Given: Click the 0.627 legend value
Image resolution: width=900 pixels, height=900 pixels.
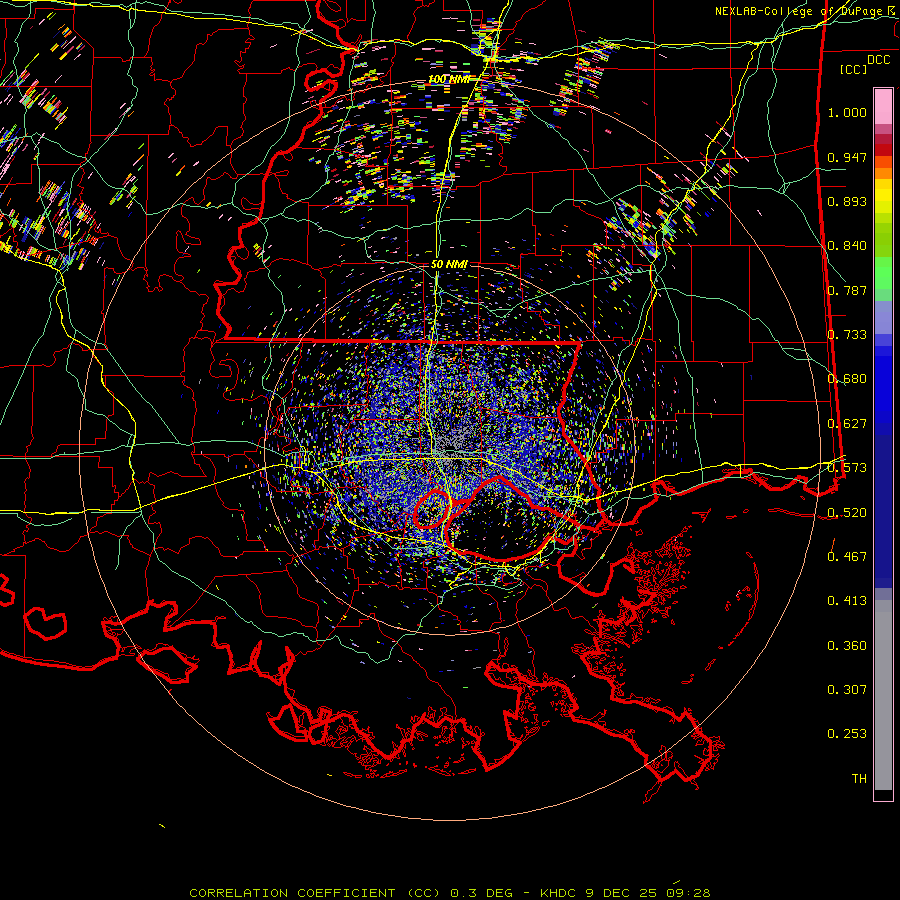Looking at the screenshot, I should point(847,424).
